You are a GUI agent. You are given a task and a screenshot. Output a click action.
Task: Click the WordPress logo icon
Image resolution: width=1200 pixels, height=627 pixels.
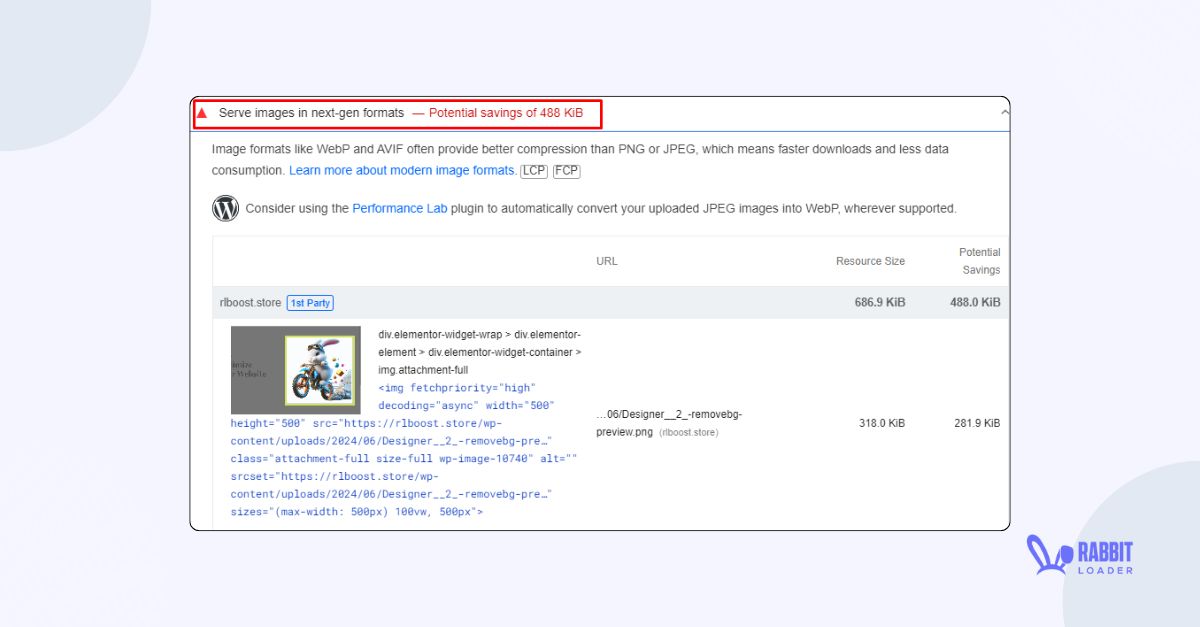[x=225, y=208]
